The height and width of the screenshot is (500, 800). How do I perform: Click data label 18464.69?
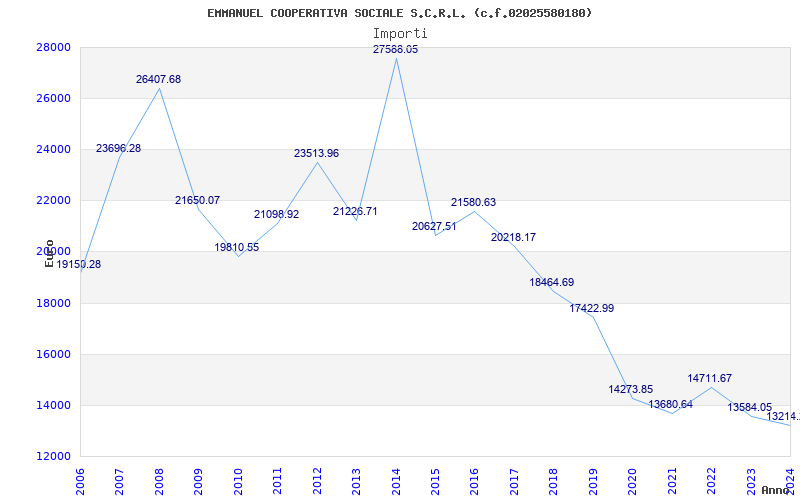point(552,282)
